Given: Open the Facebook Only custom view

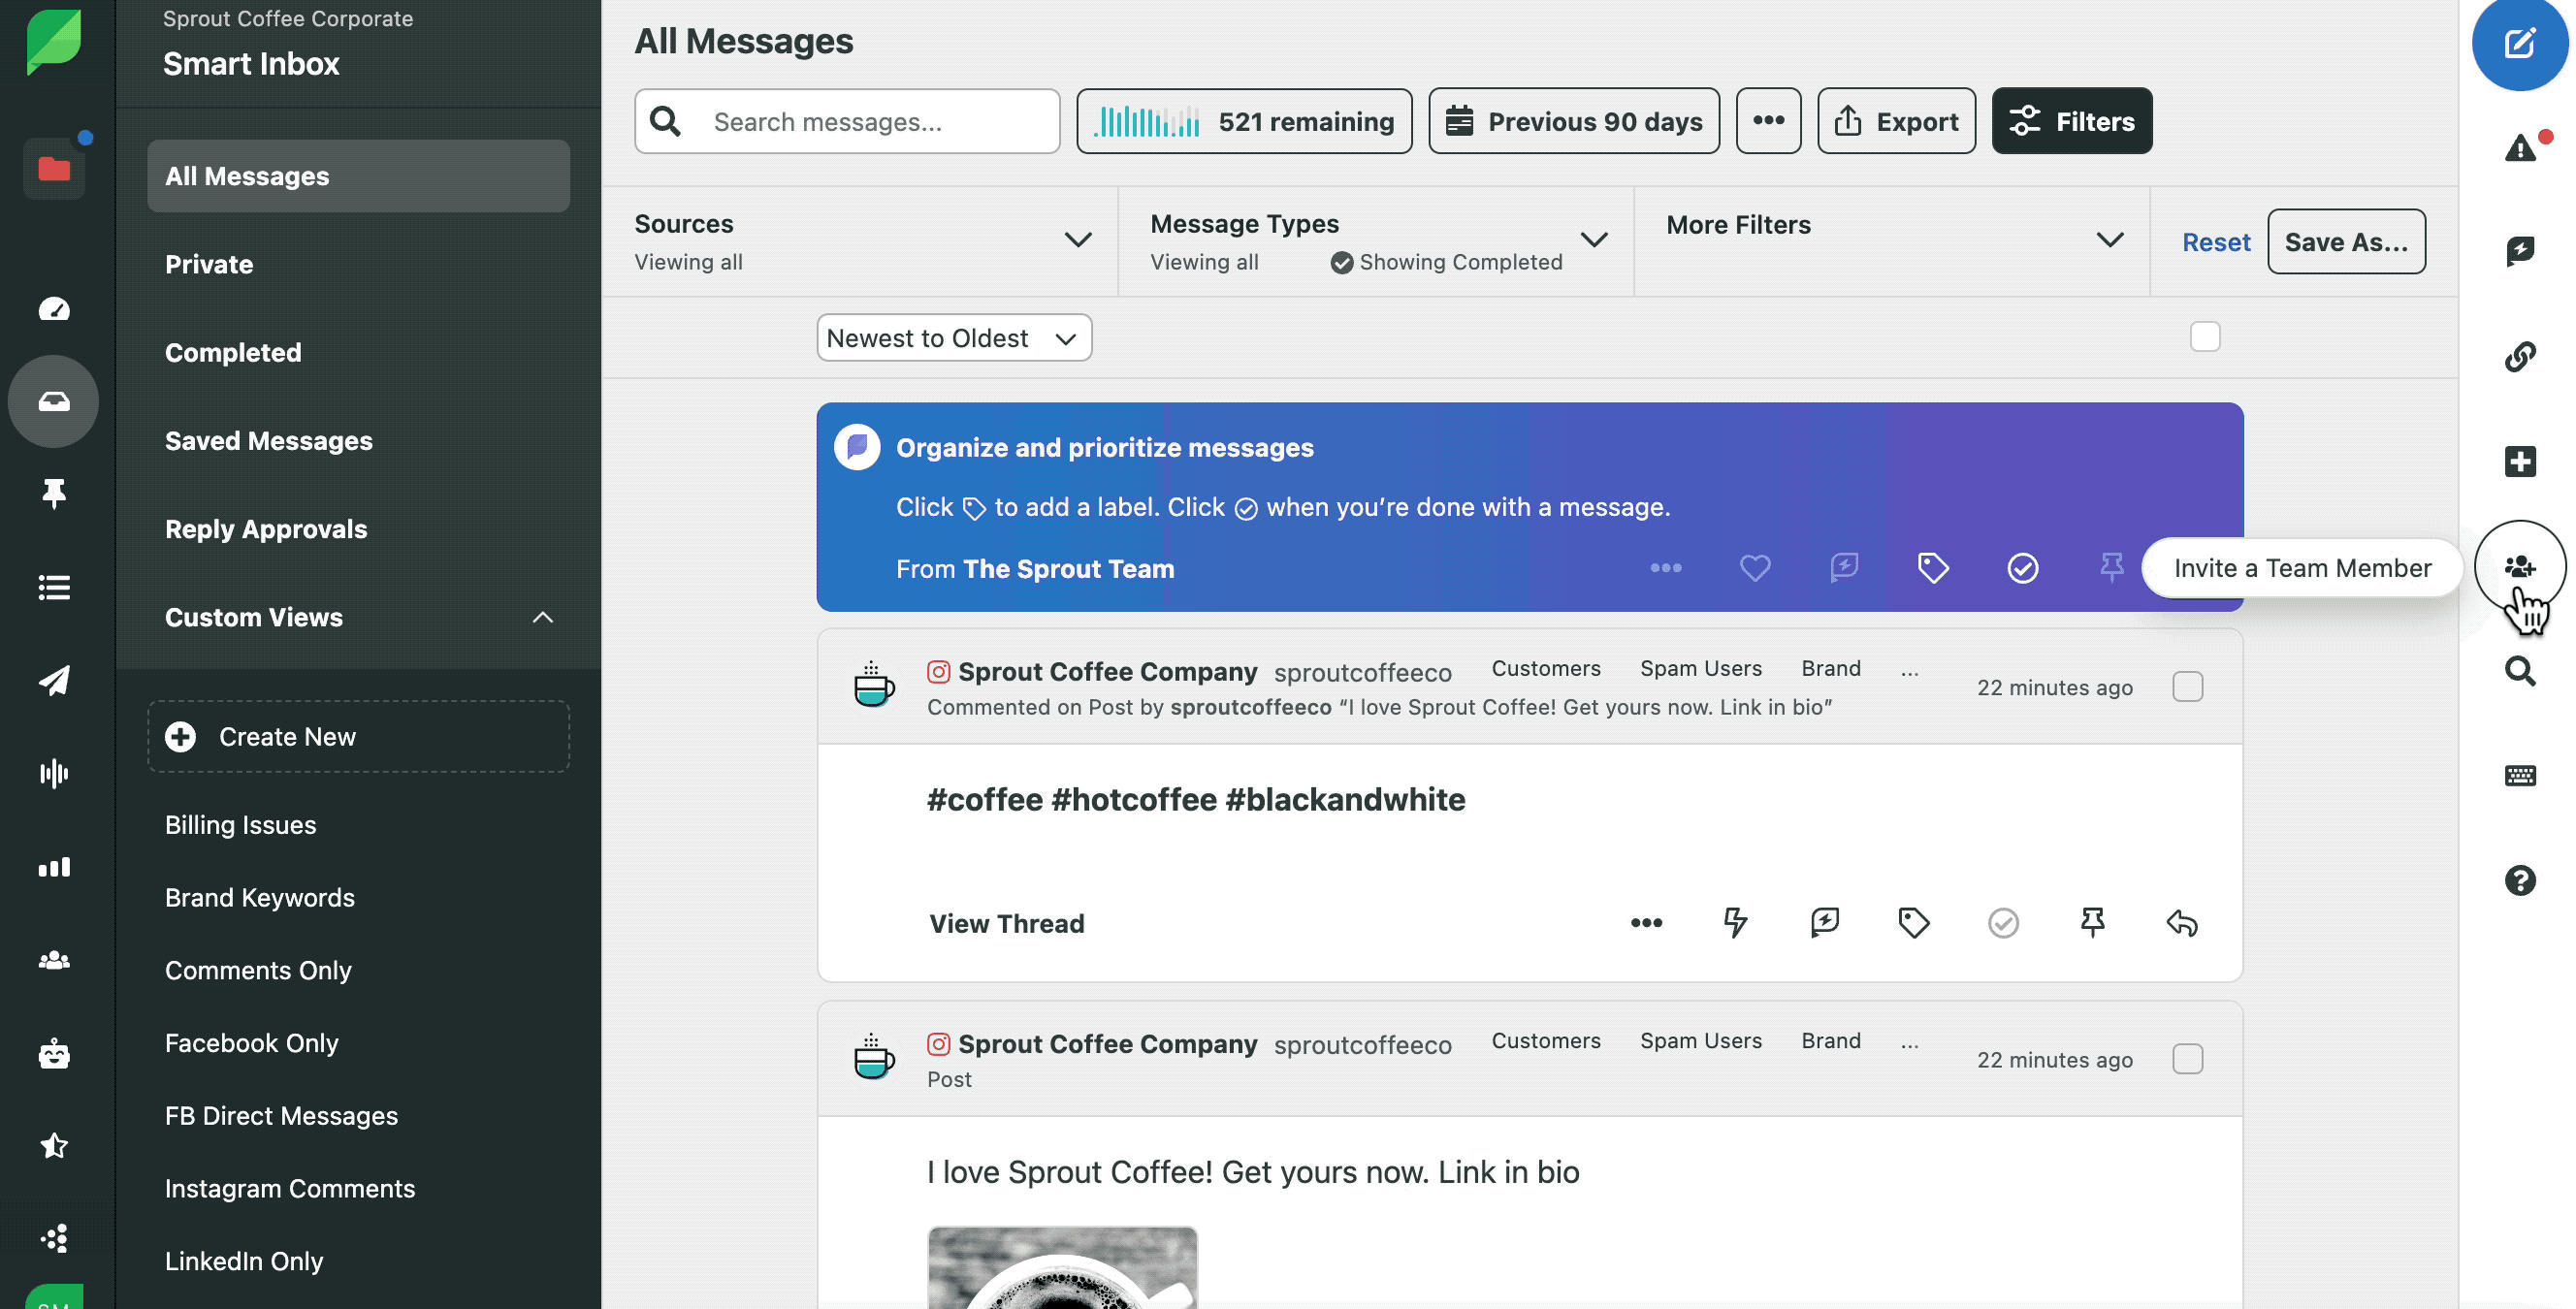Looking at the screenshot, I should pos(252,1043).
